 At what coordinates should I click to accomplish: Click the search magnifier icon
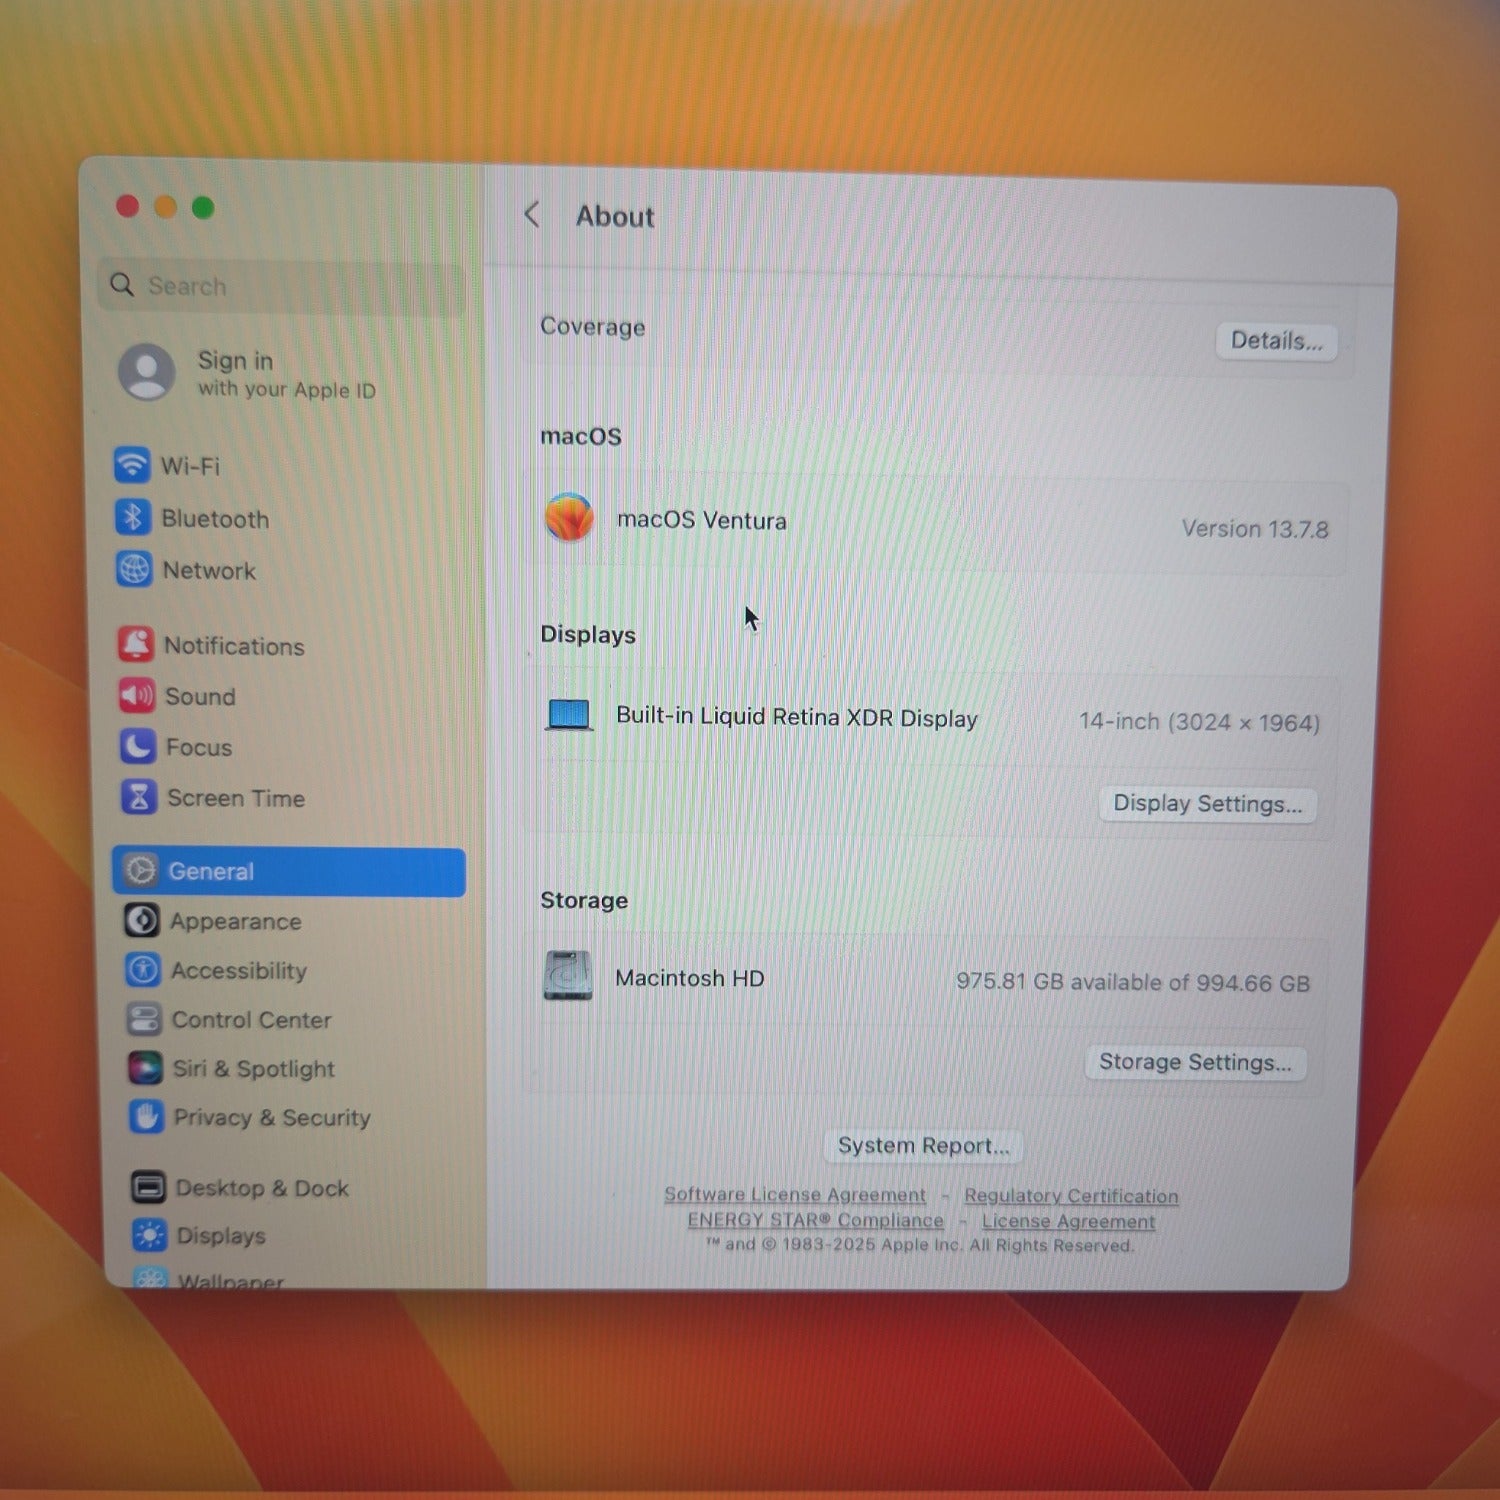click(122, 285)
